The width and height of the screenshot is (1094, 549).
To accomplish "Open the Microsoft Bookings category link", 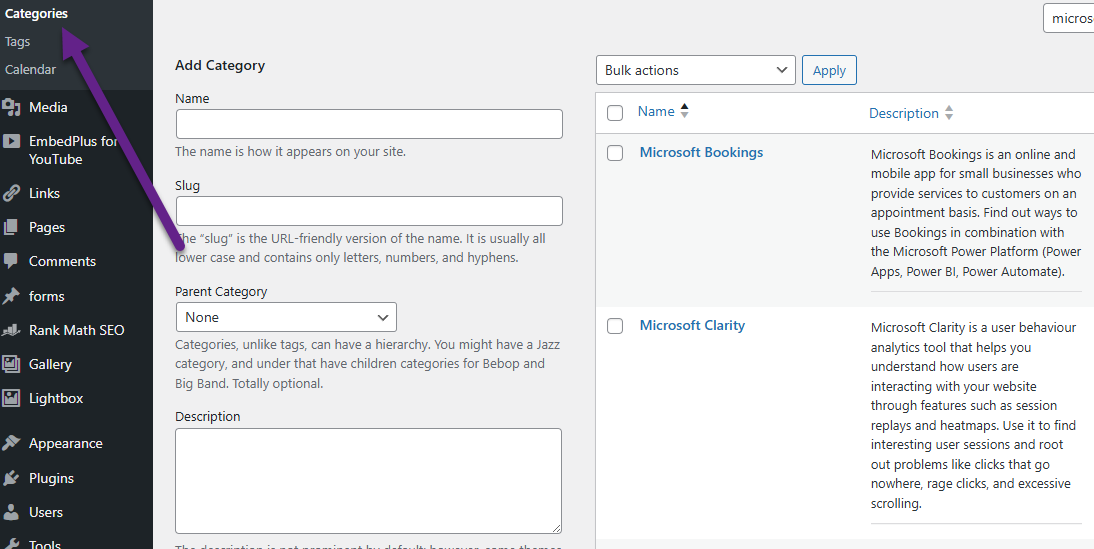I will point(701,152).
